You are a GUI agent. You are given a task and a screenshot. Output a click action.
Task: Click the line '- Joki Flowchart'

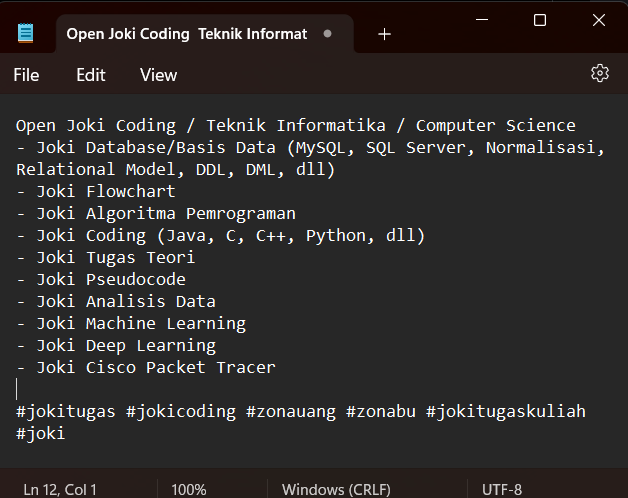96,192
